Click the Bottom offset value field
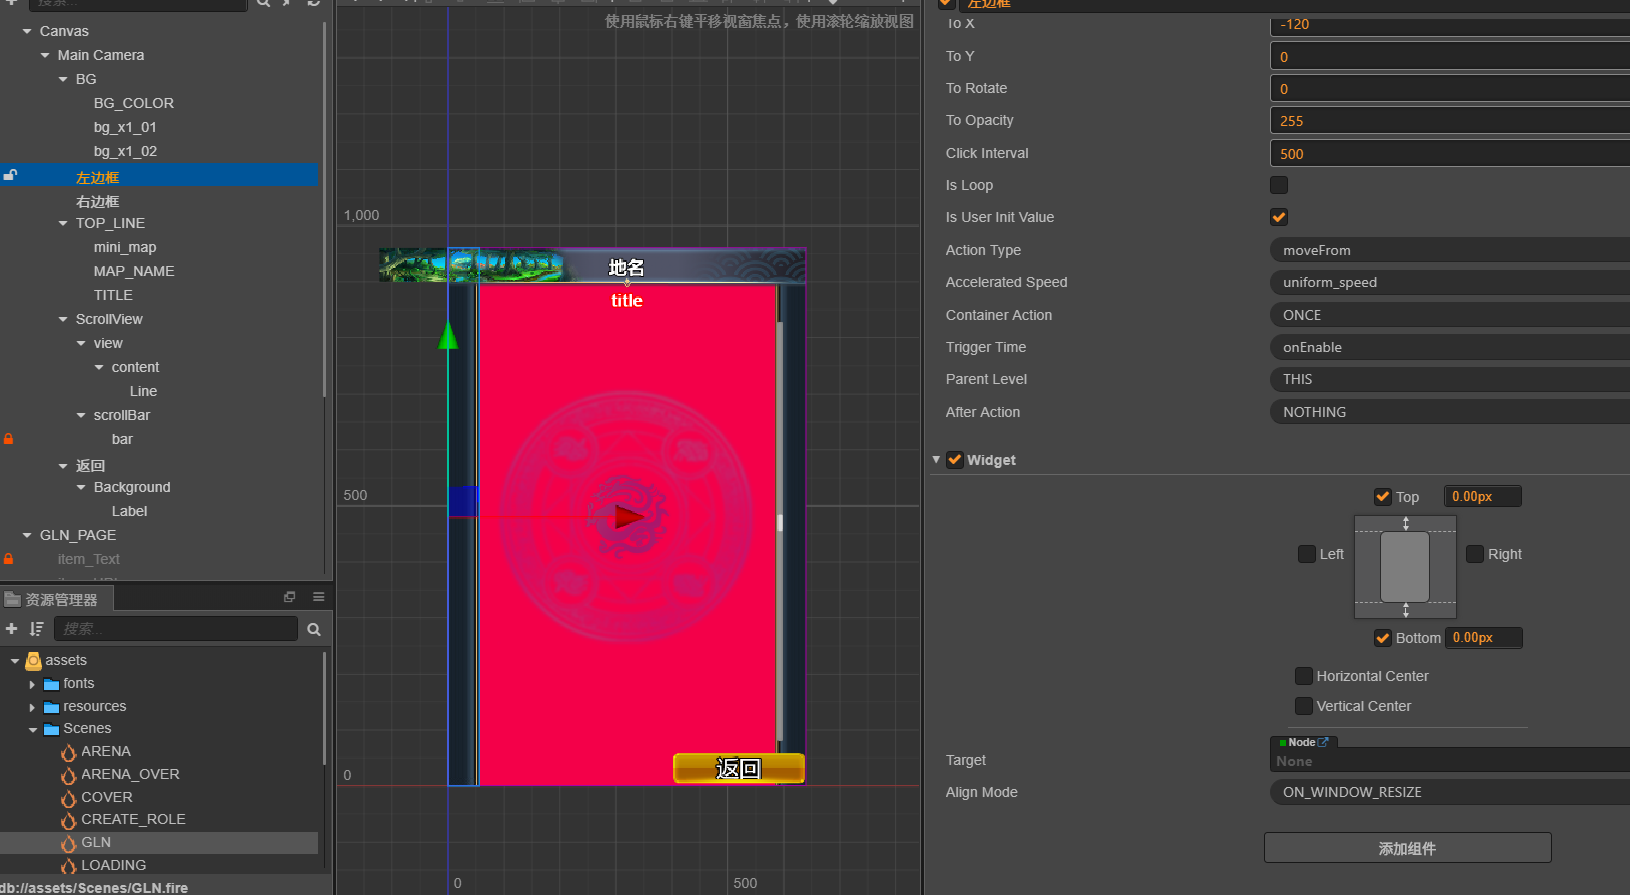 tap(1484, 638)
